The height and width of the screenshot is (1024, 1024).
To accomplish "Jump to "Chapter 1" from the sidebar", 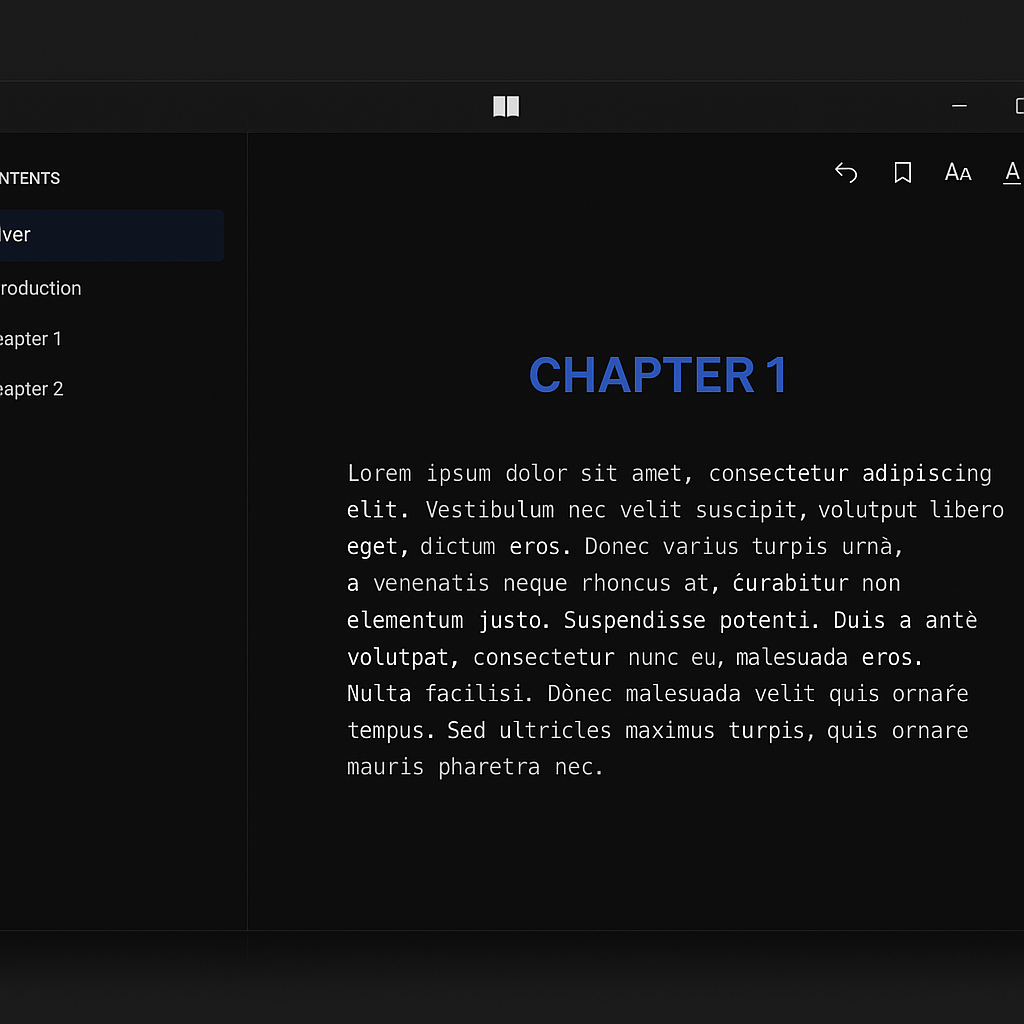I will point(30,338).
